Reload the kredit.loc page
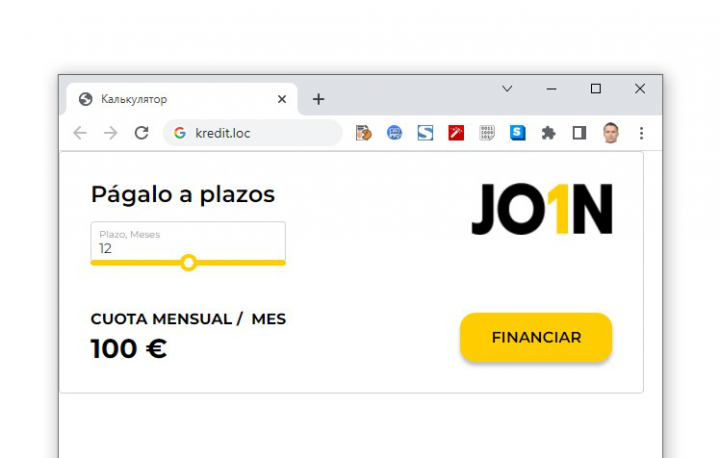Viewport: 720px width, 458px height. coord(141,133)
